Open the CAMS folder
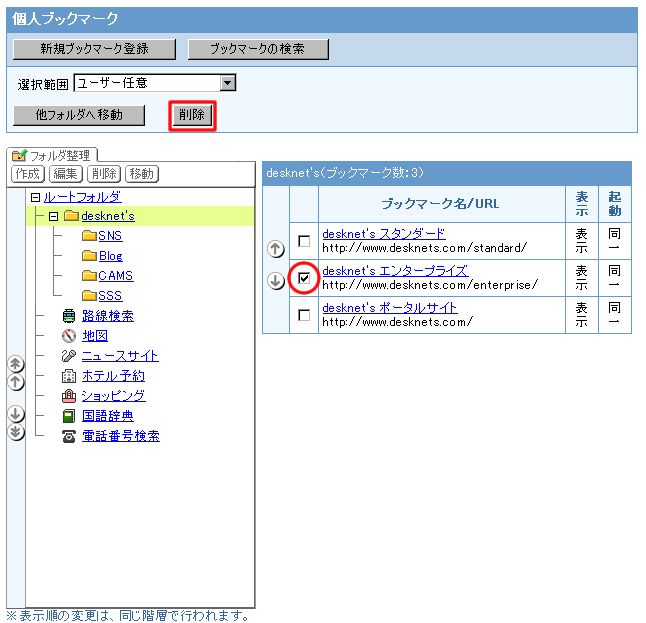Image resolution: width=646 pixels, height=623 pixels. tap(116, 276)
